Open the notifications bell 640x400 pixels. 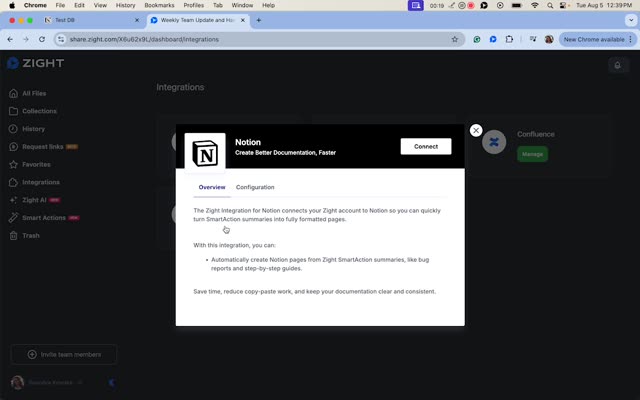[618, 65]
